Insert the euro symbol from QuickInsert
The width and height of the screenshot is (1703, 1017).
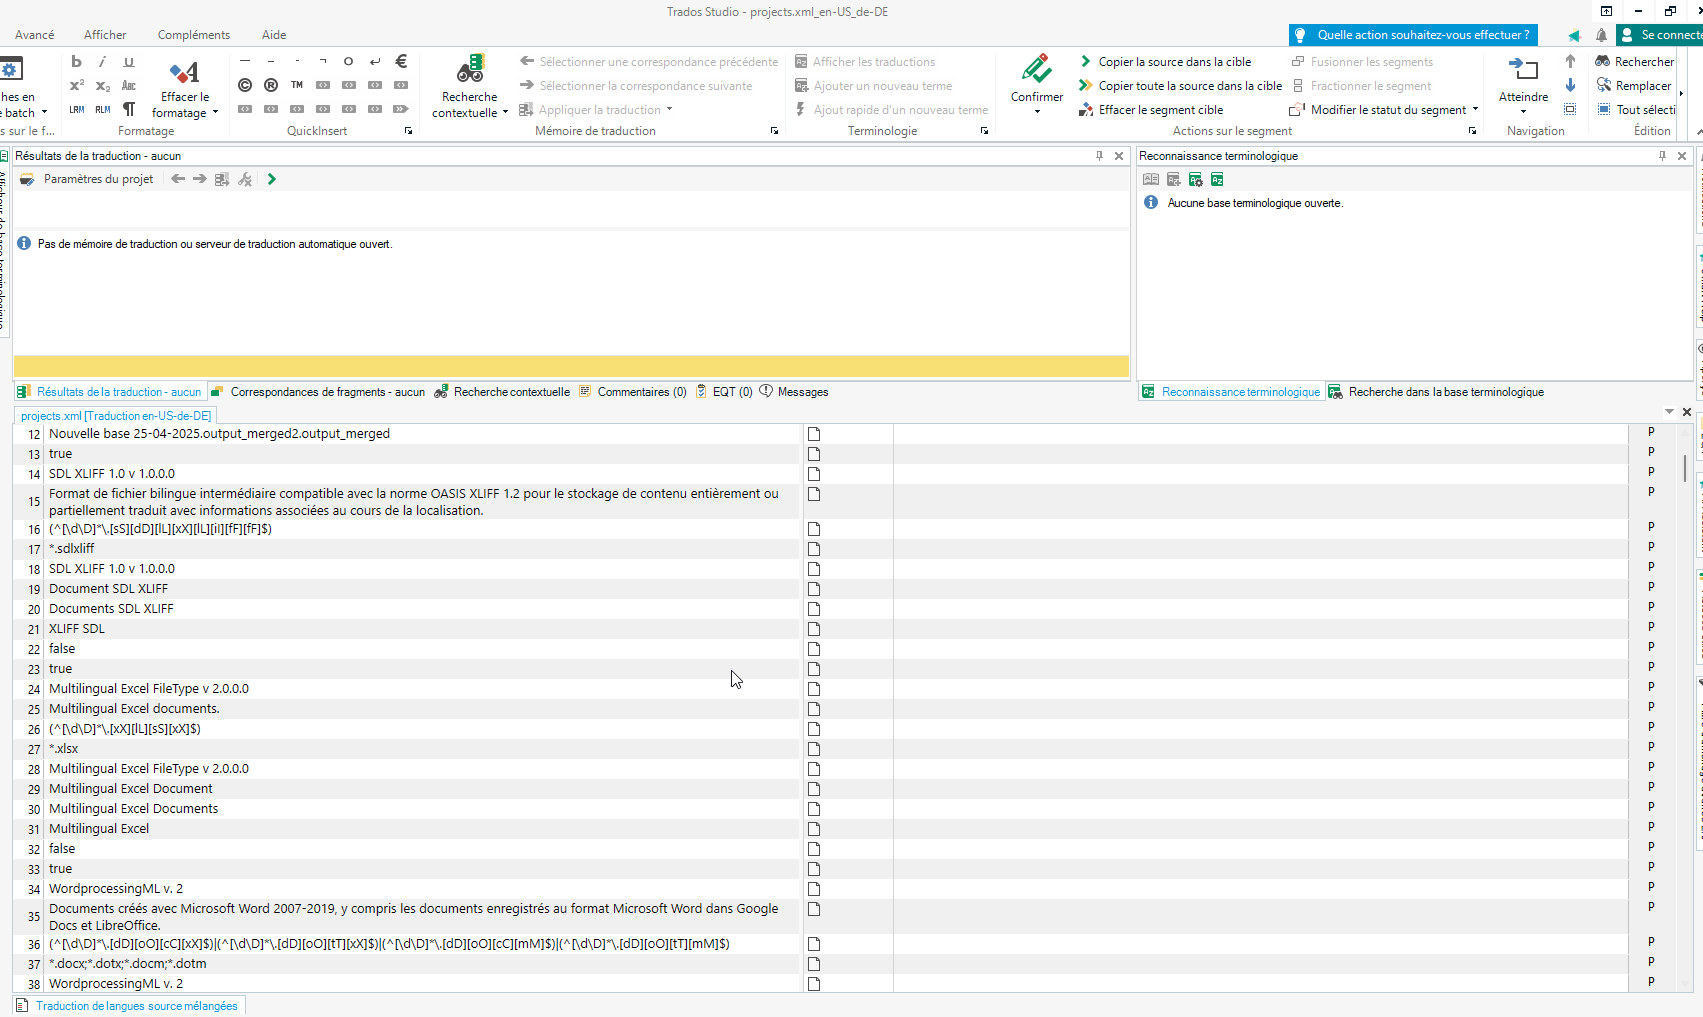(401, 61)
